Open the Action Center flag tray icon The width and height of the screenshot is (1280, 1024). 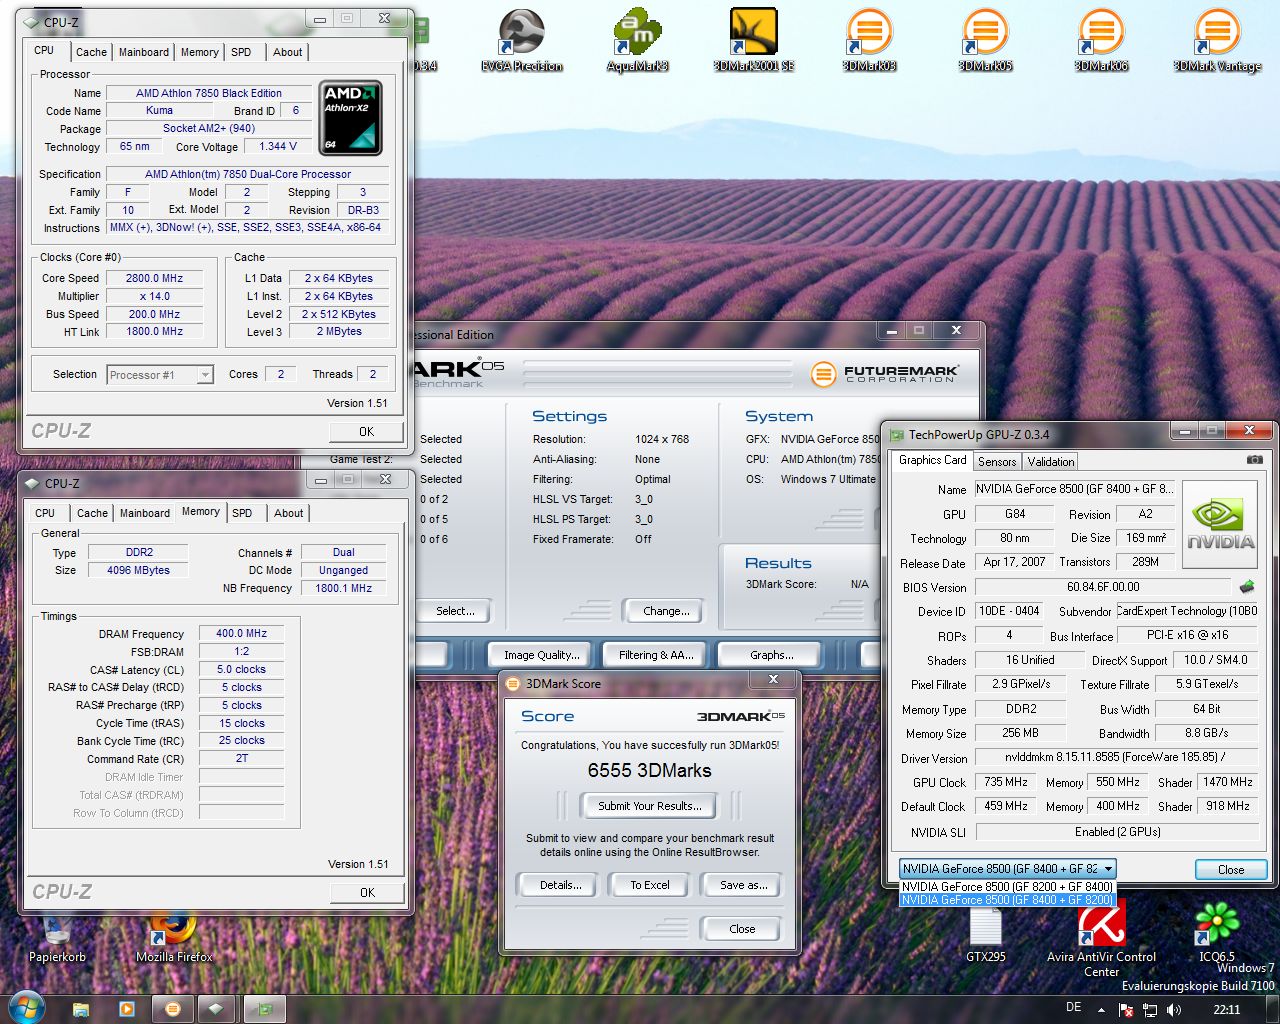[x=1126, y=1010]
